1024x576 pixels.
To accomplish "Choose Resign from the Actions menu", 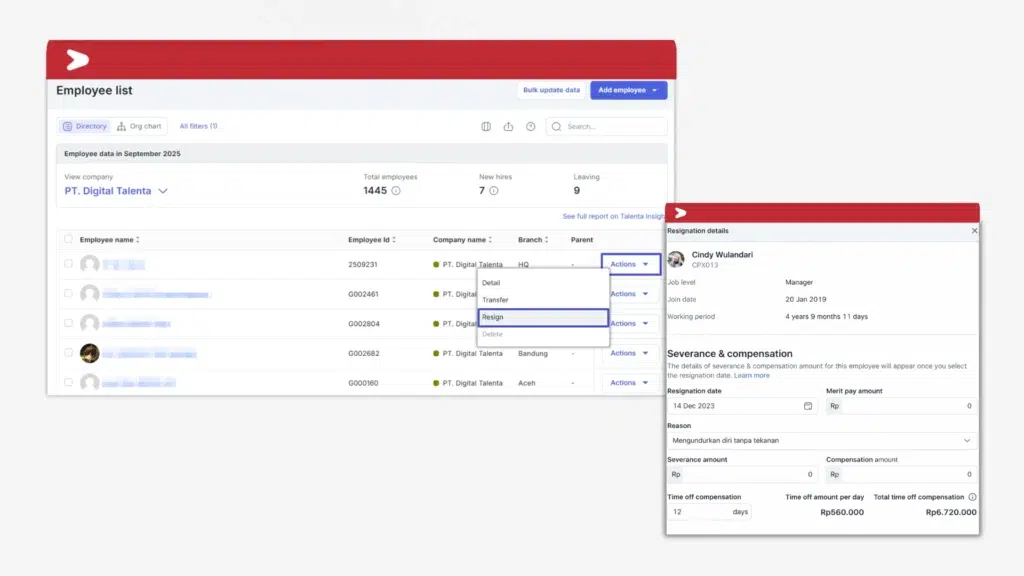I will click(x=542, y=317).
